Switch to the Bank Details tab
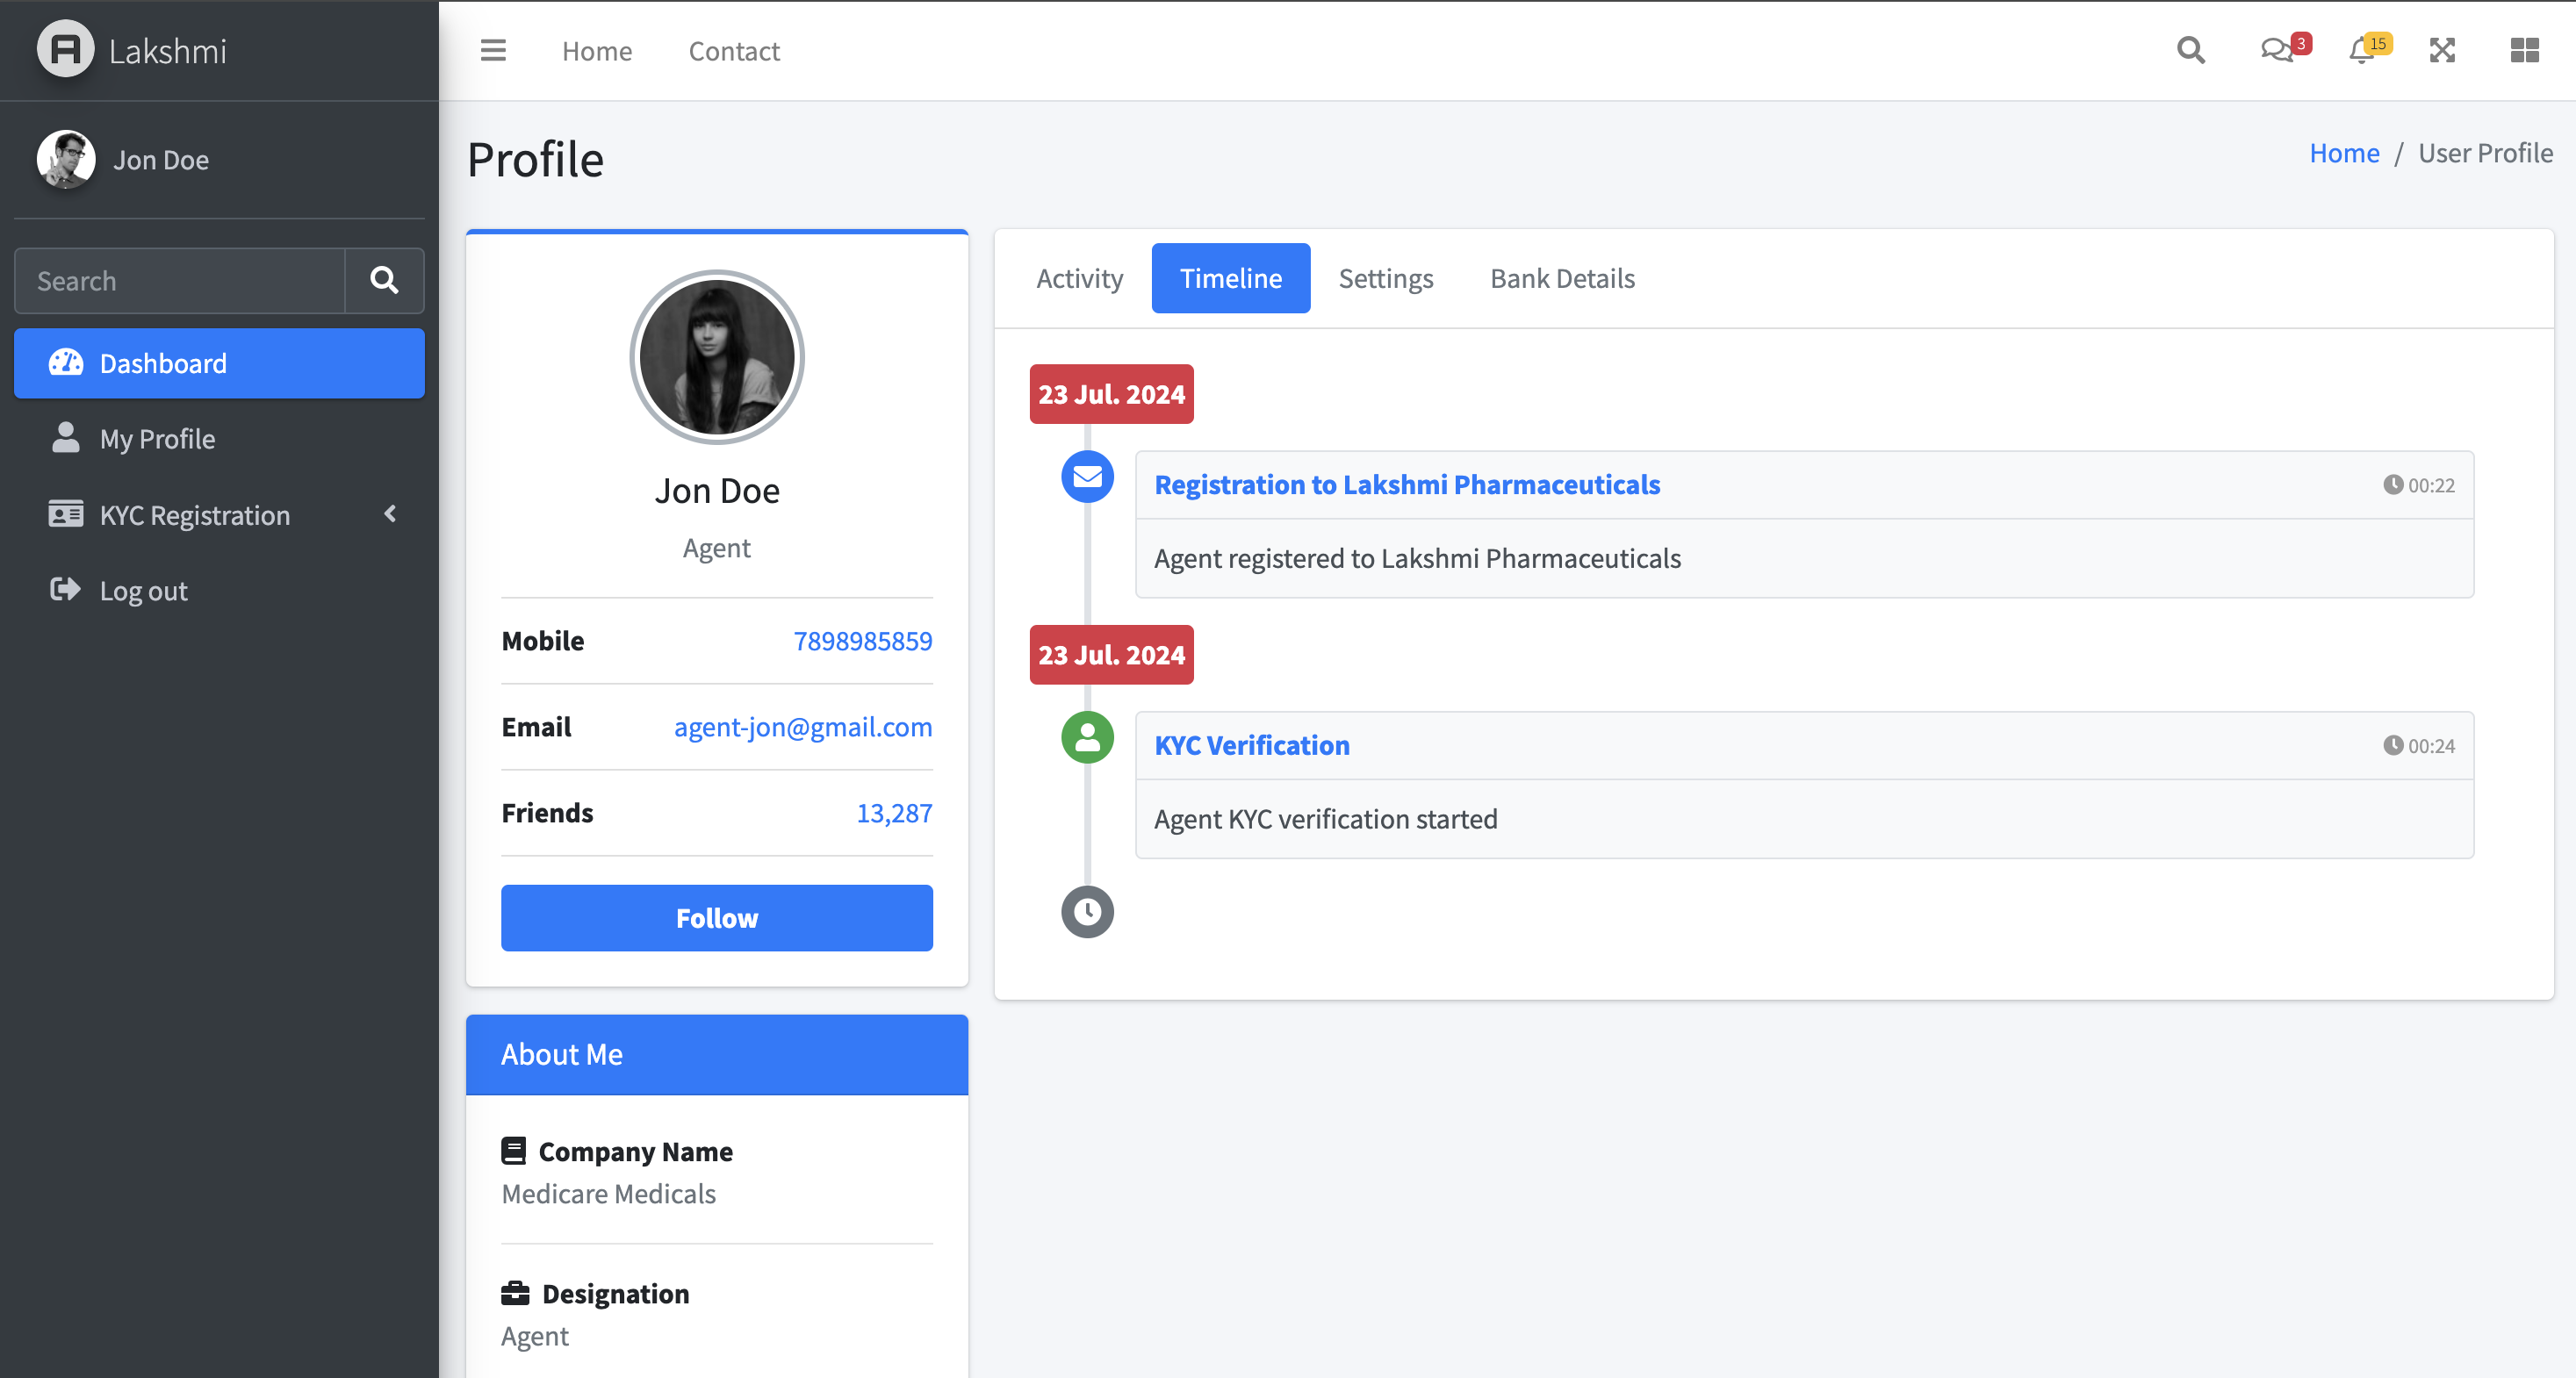The height and width of the screenshot is (1378, 2576). point(1562,278)
